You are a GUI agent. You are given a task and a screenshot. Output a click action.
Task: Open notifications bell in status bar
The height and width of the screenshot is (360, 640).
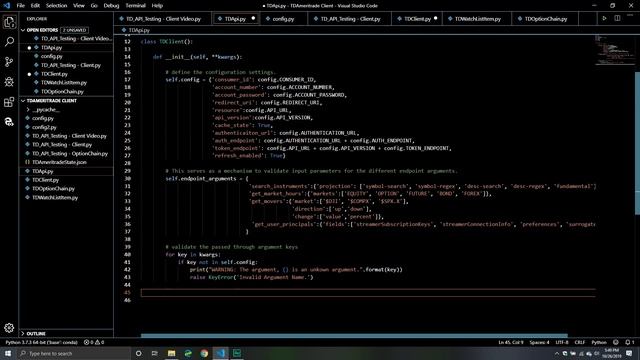(629, 342)
